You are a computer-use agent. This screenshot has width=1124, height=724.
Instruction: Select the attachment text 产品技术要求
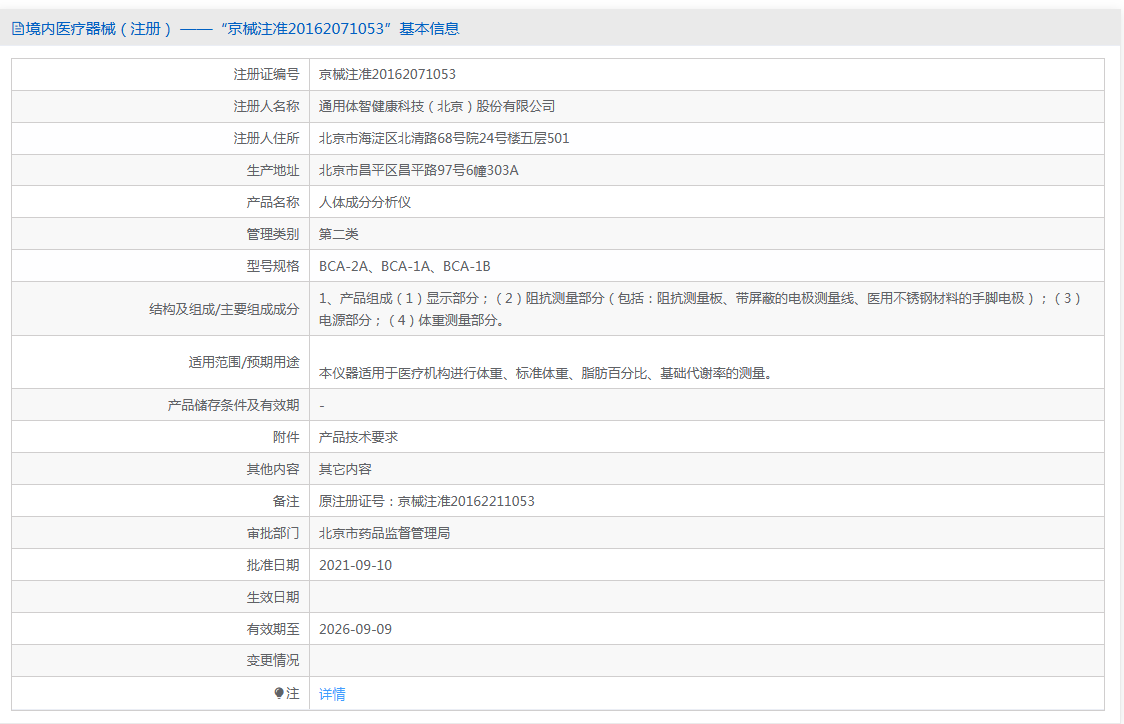pos(358,437)
